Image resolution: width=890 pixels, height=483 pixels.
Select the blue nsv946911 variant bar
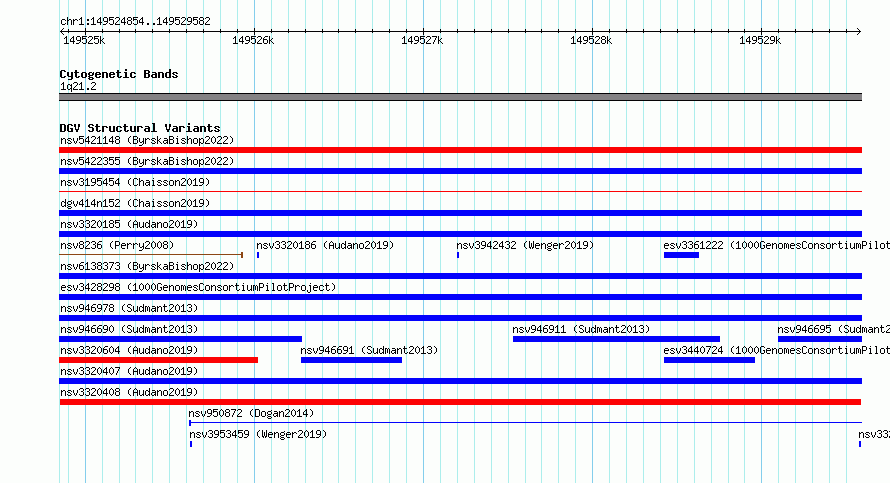click(616, 339)
